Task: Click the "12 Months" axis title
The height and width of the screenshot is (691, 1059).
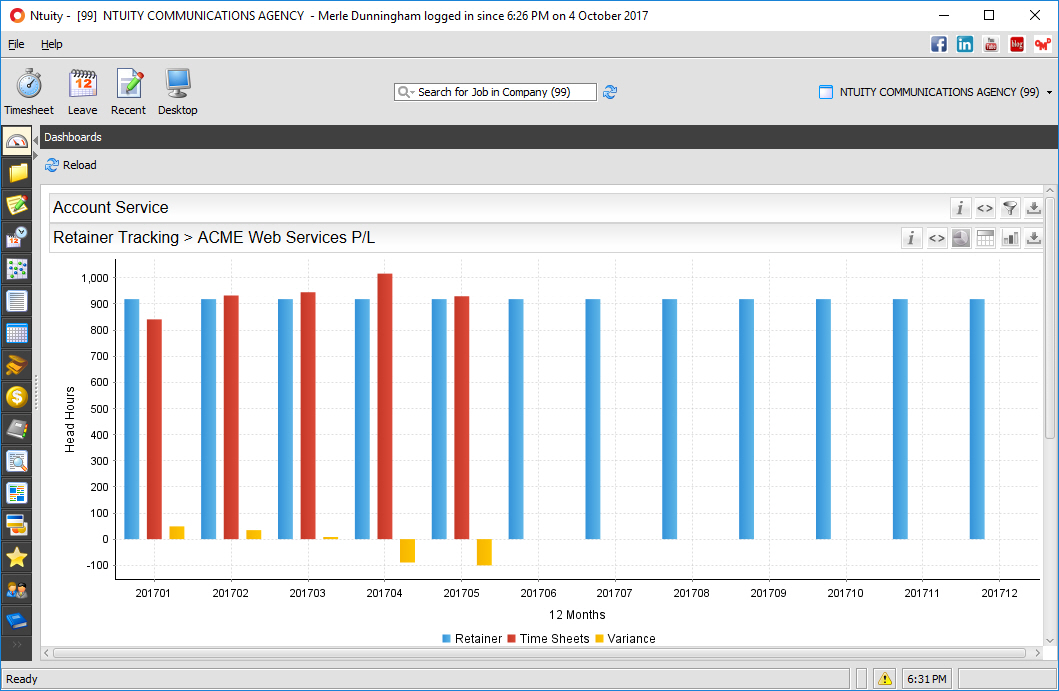Action: point(577,615)
